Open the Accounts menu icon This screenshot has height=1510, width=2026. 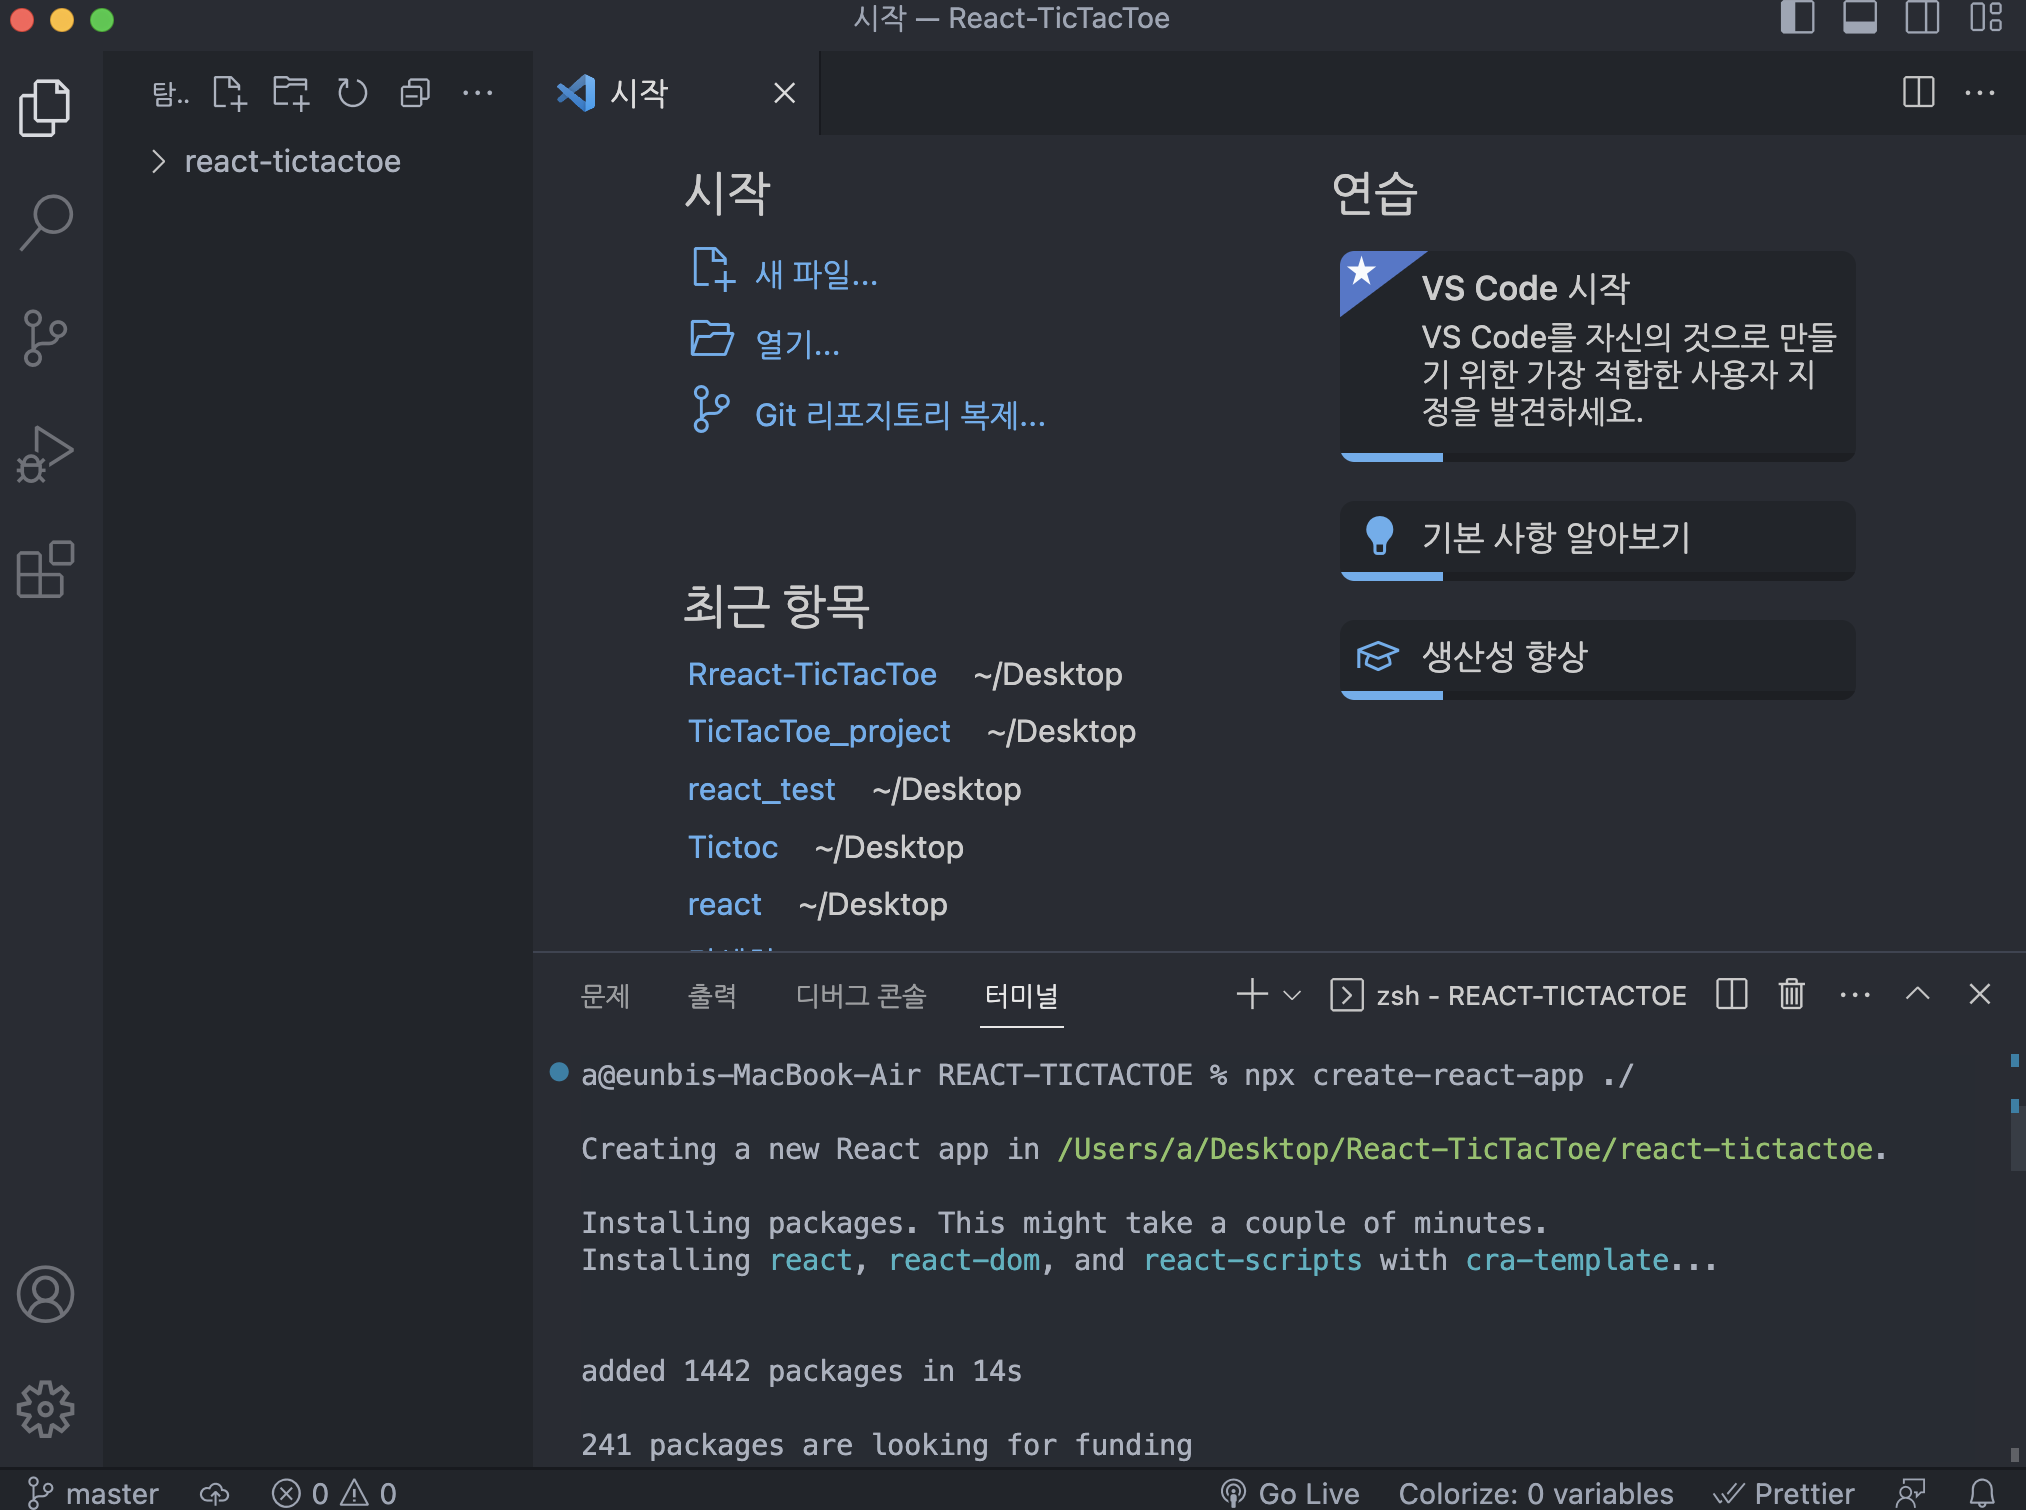click(45, 1294)
